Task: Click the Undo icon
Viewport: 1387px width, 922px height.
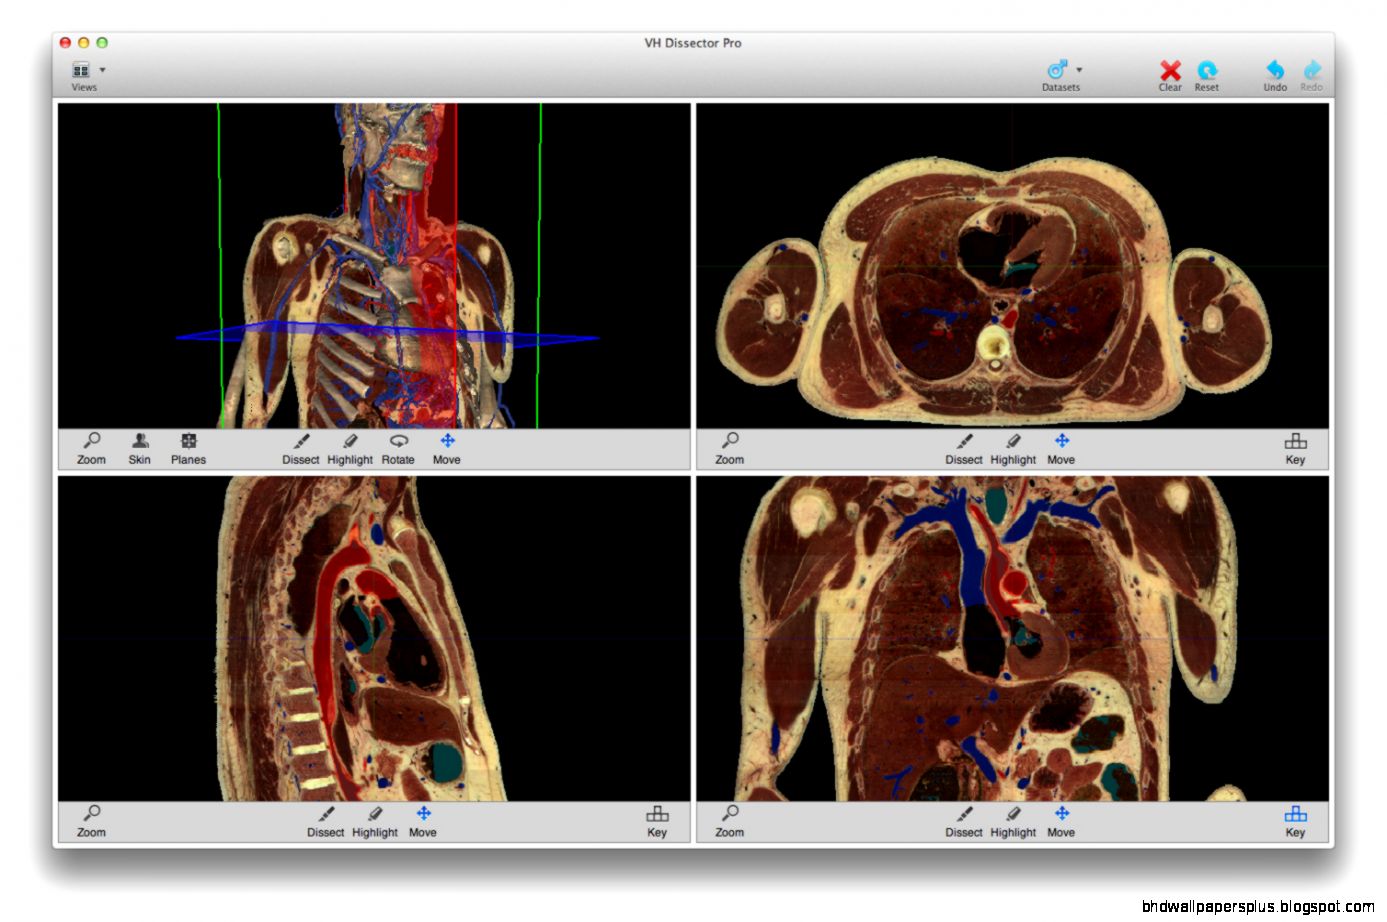Action: click(1274, 73)
